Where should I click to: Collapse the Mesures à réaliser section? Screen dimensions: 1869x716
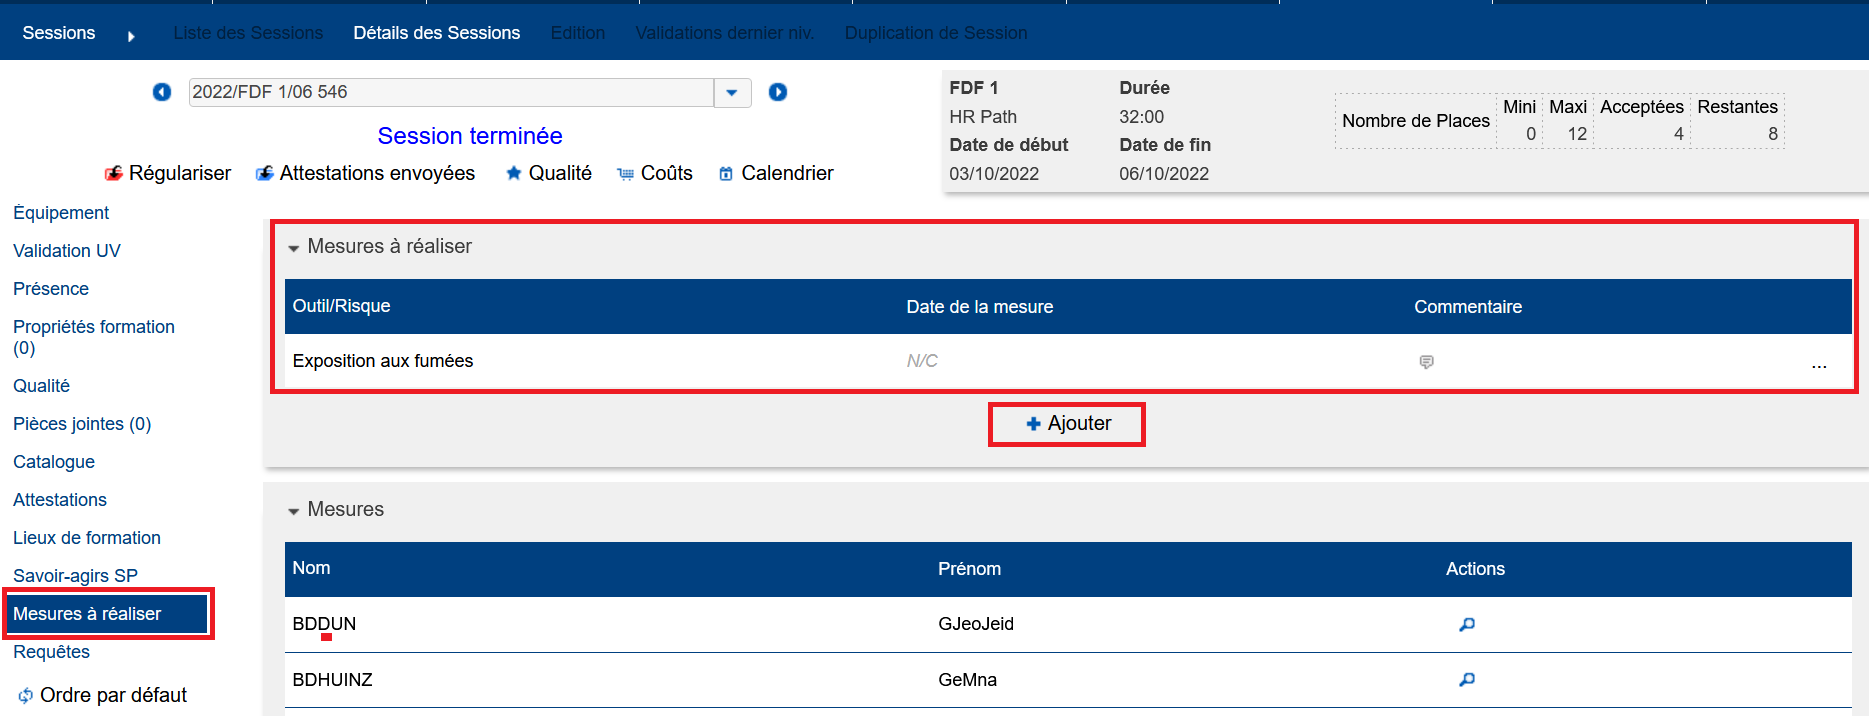(x=294, y=248)
